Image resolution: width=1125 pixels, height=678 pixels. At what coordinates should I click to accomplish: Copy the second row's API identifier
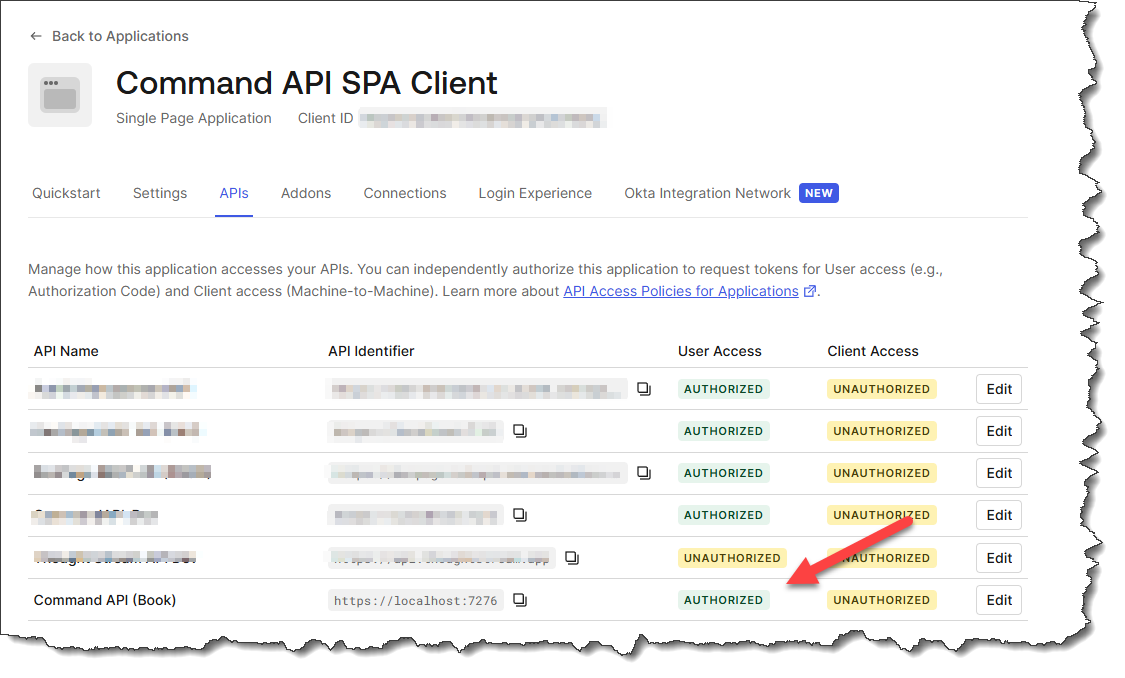click(x=520, y=431)
